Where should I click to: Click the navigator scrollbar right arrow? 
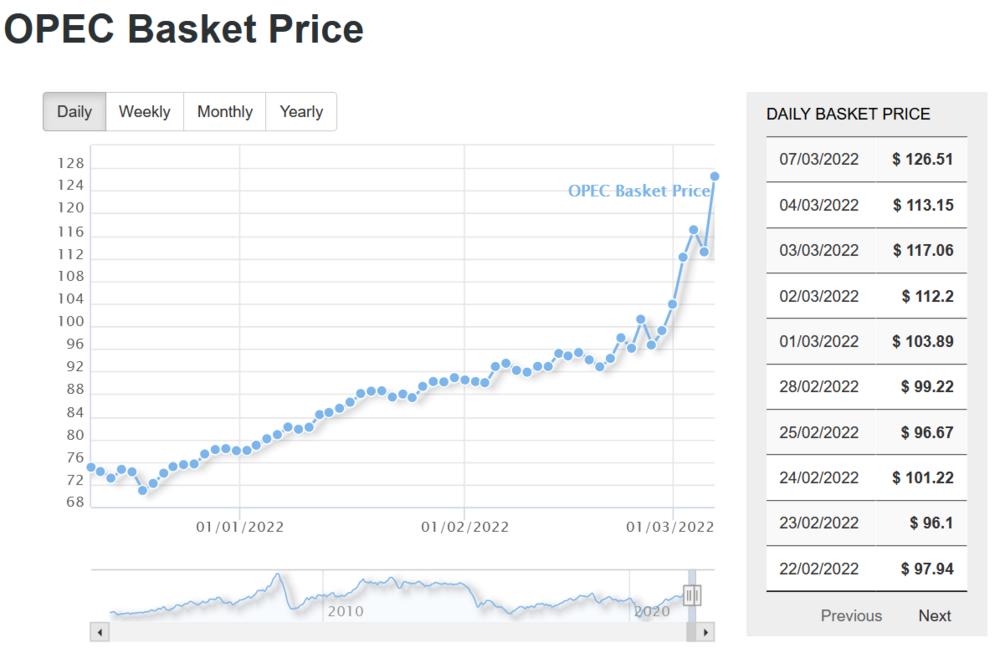pyautogui.click(x=706, y=632)
